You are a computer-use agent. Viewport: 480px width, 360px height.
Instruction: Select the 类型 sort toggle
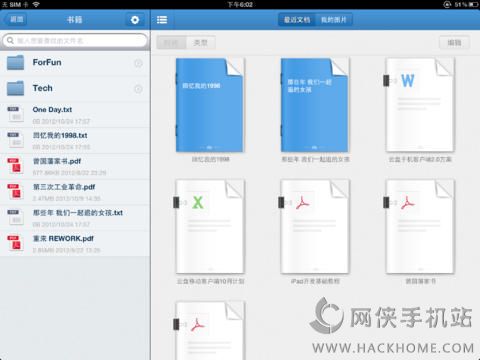[x=201, y=43]
